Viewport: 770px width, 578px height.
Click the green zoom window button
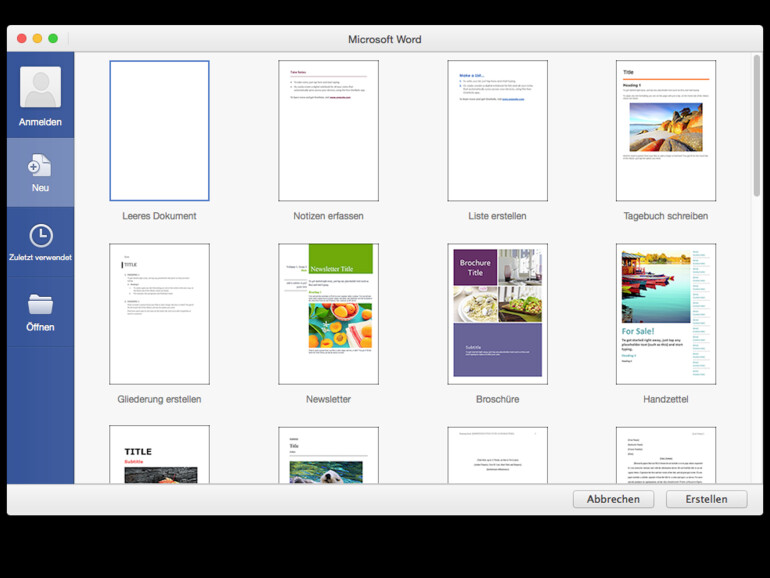(54, 39)
